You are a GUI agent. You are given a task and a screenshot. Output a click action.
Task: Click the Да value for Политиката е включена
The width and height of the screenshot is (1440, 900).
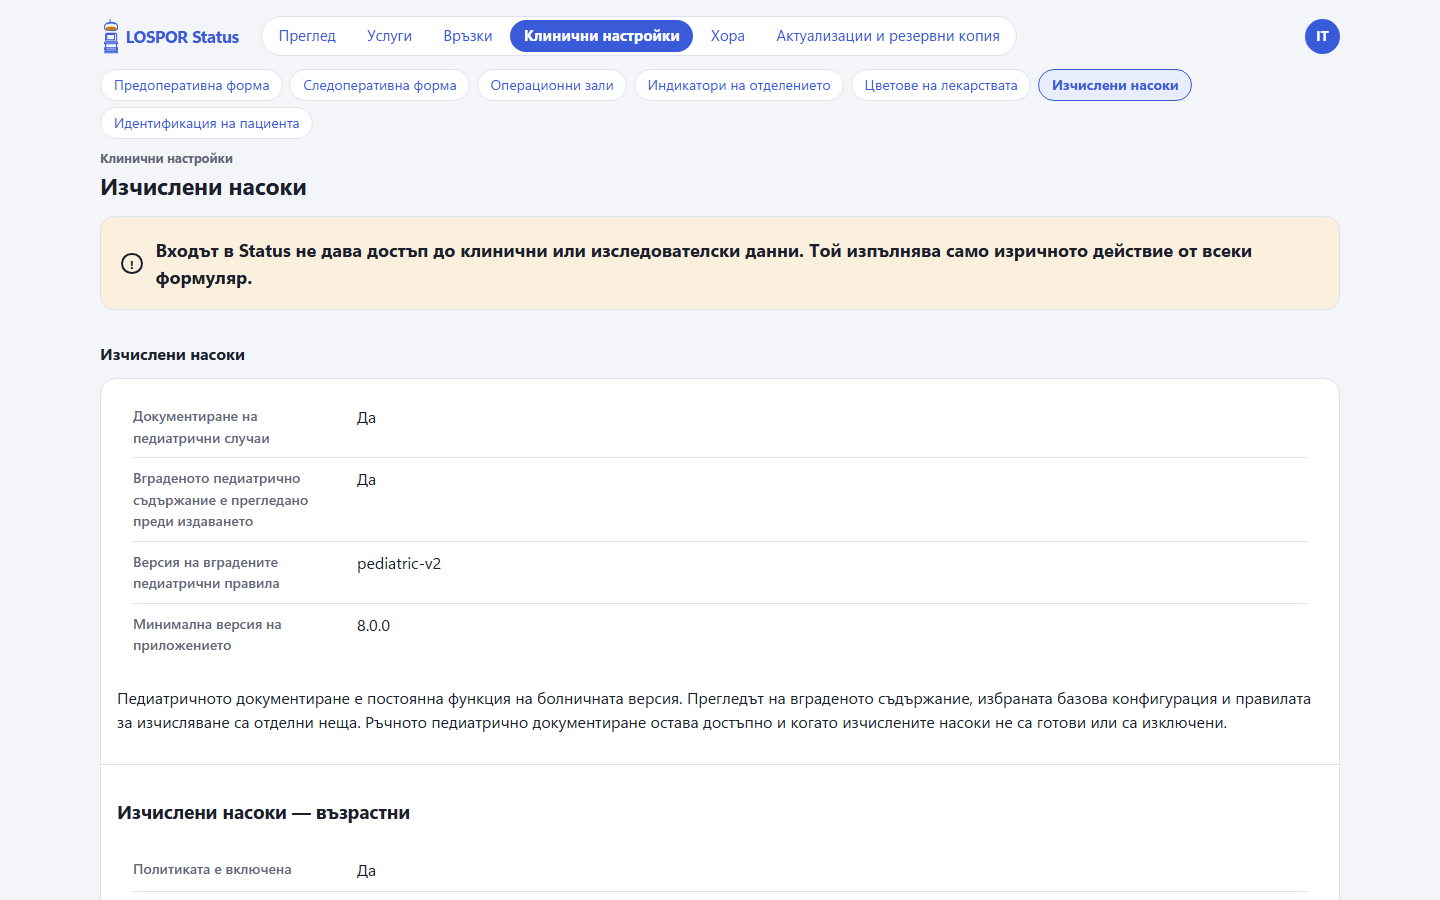point(366,870)
